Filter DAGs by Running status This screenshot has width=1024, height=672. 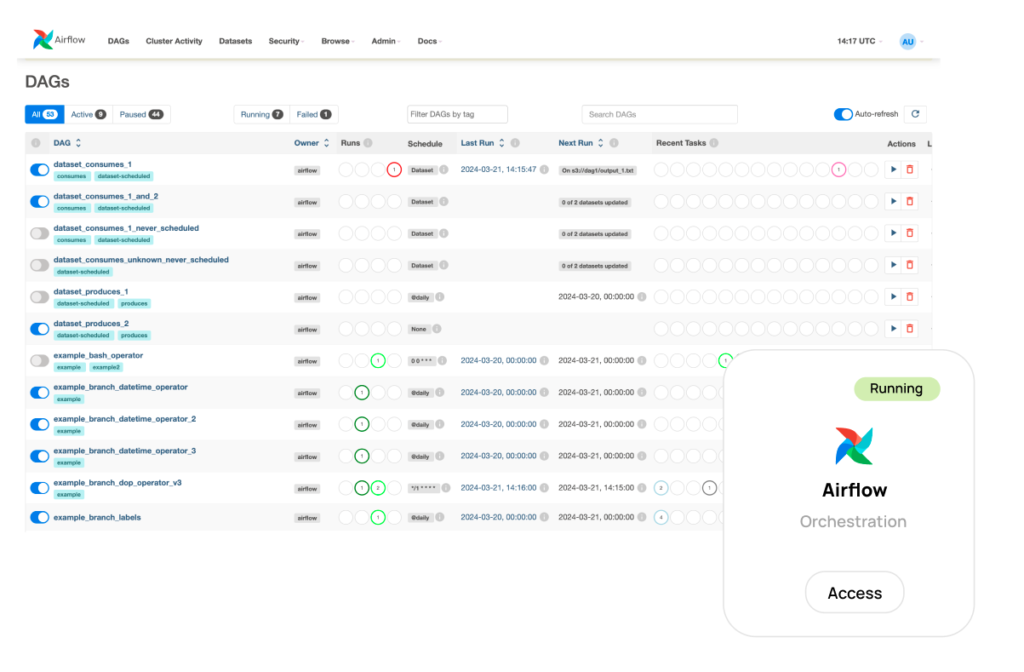pos(261,114)
